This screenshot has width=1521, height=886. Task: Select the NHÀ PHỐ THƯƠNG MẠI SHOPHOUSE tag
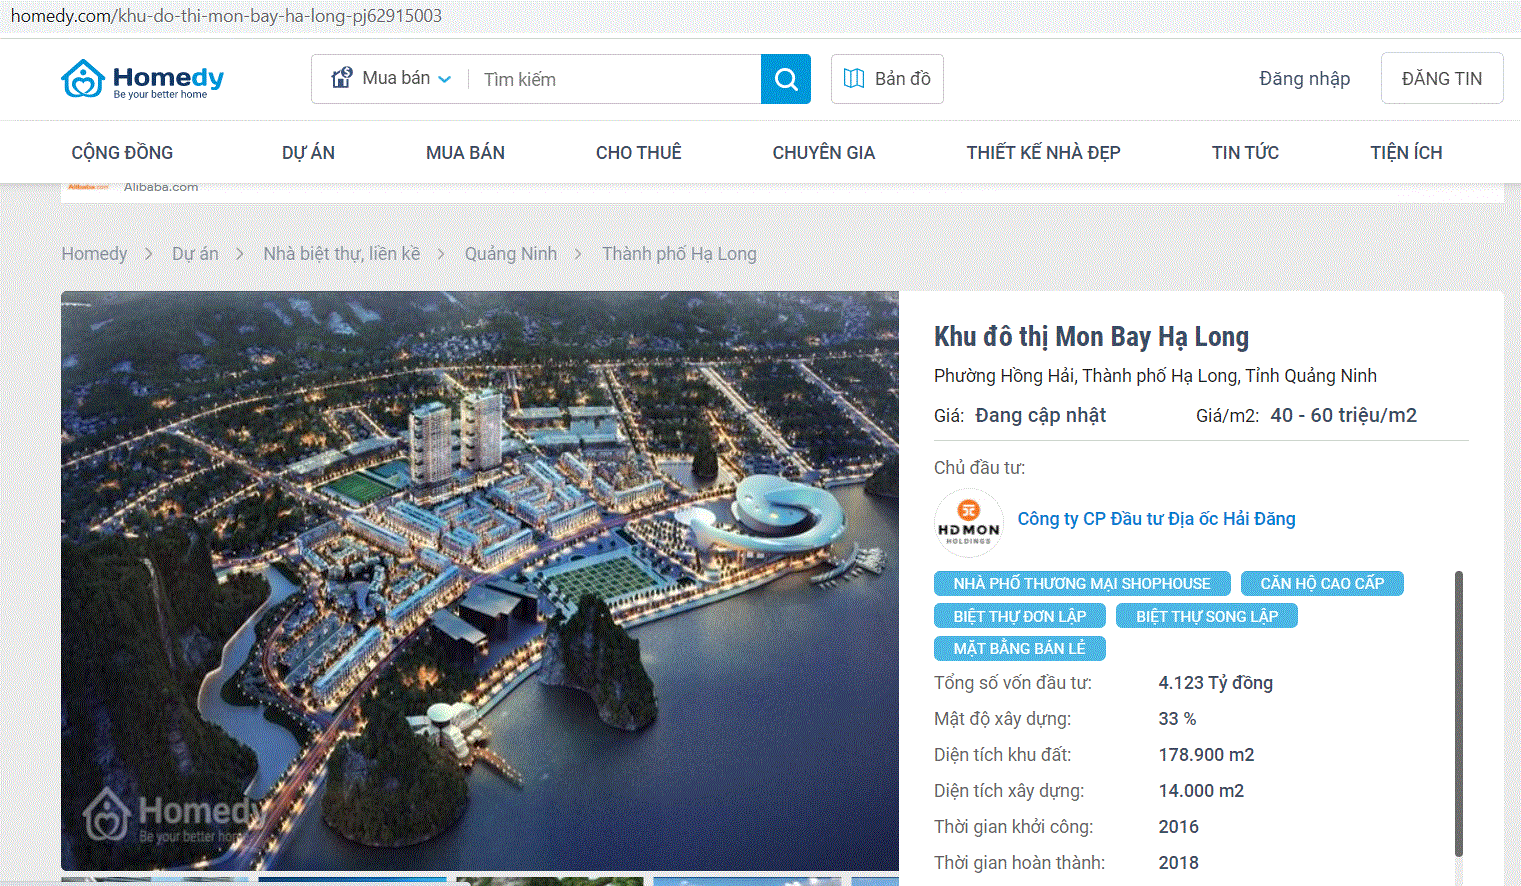(1082, 584)
